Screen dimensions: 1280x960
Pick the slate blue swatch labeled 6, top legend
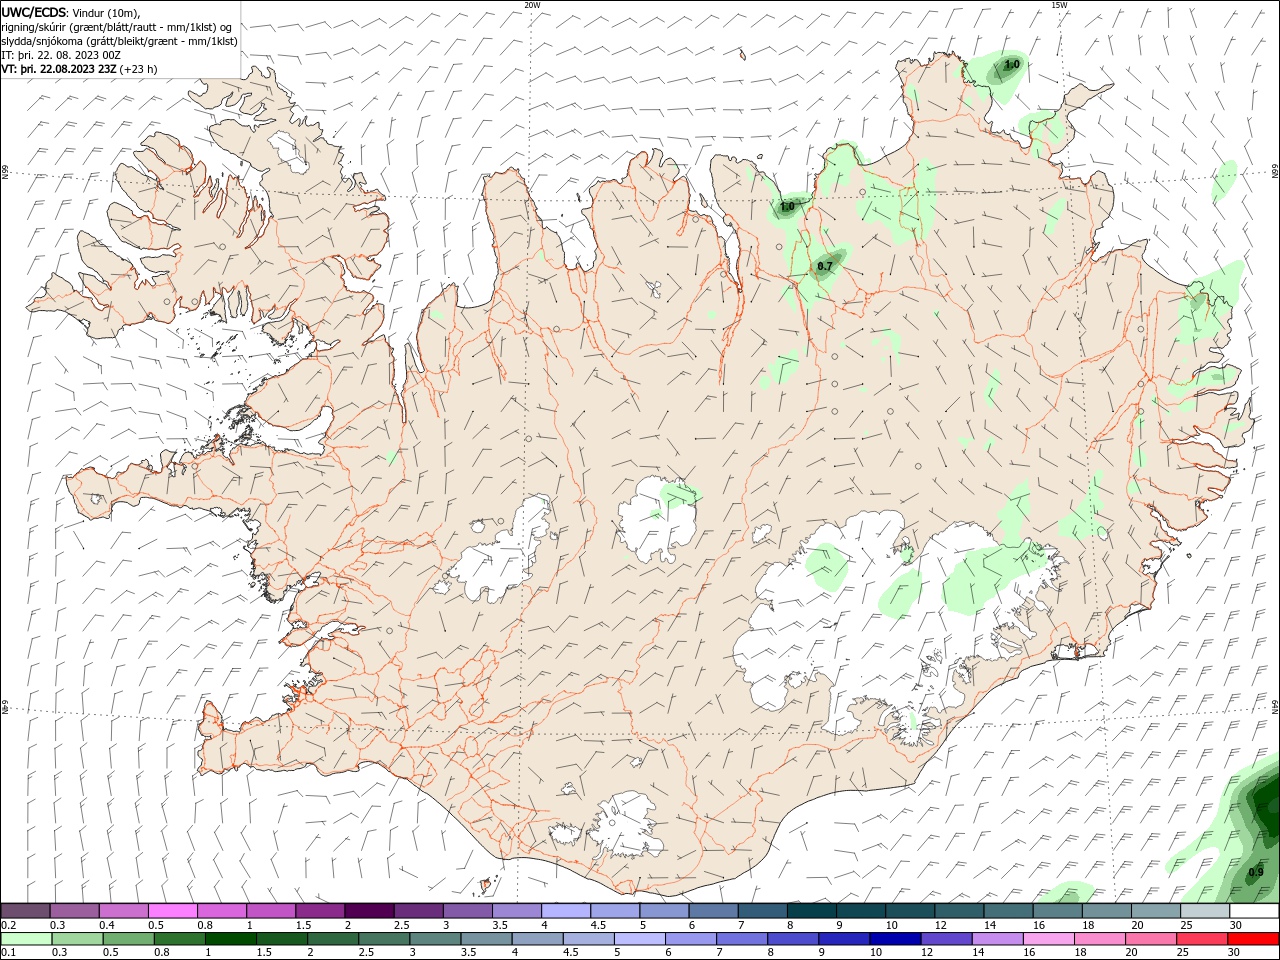[713, 911]
